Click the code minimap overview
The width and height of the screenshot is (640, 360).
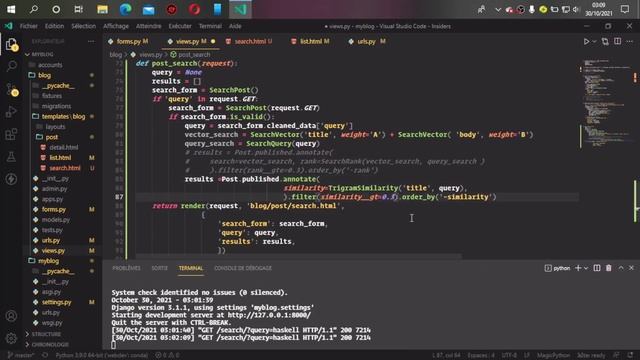pyautogui.click(x=606, y=104)
